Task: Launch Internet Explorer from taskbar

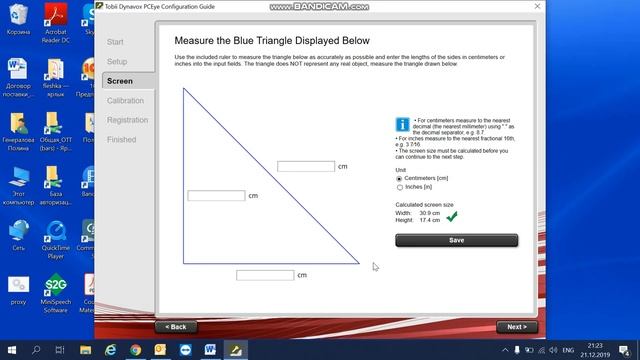Action: [111, 350]
